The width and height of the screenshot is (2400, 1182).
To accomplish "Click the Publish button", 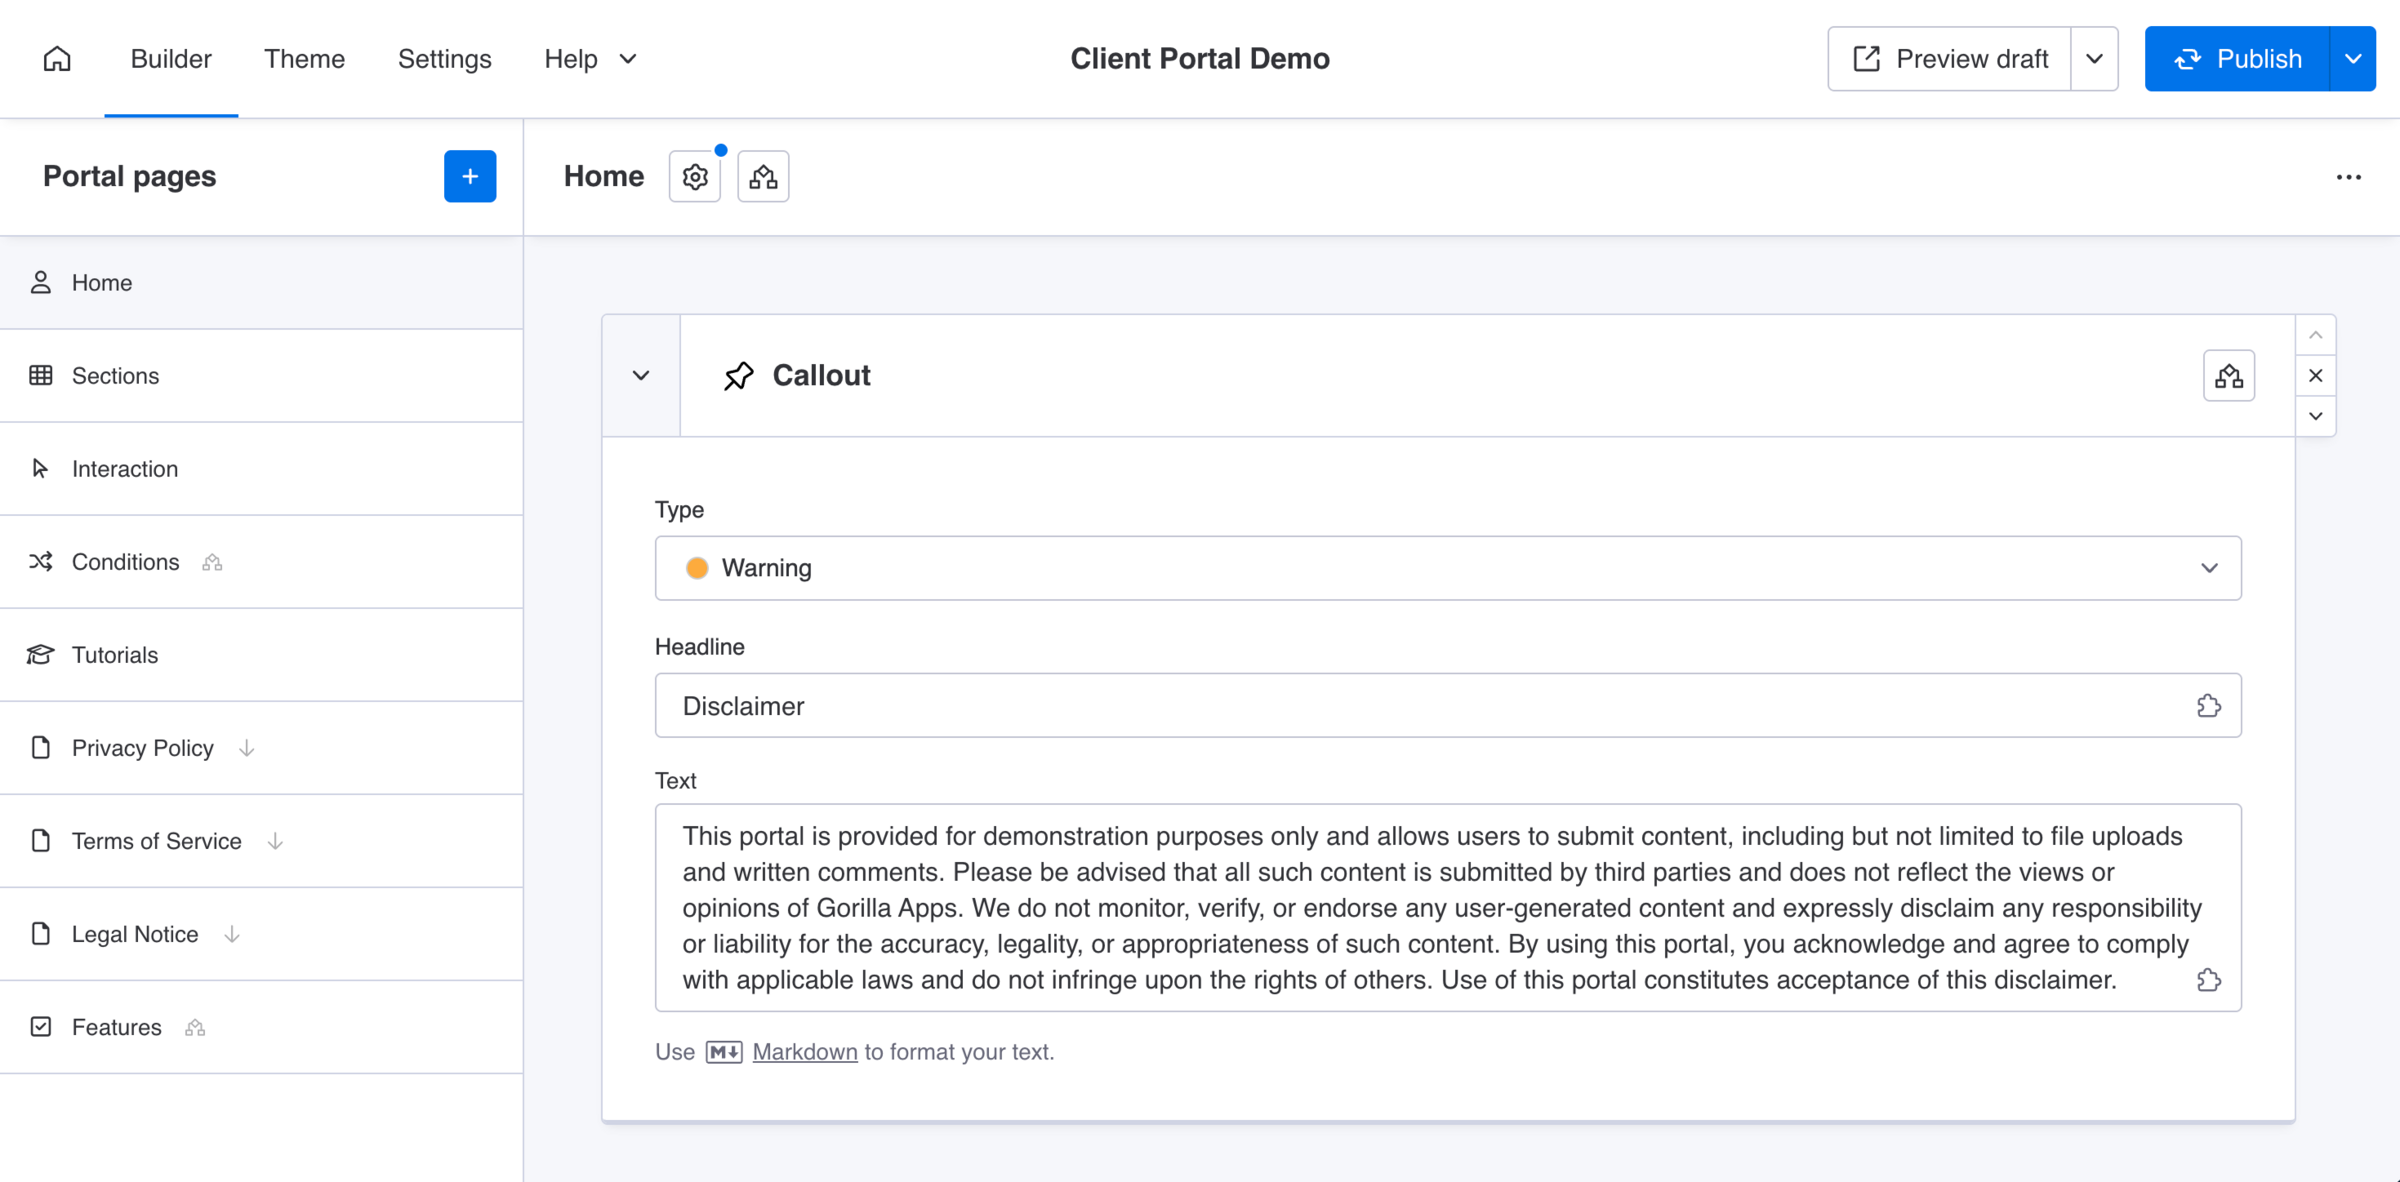I will pos(2238,59).
